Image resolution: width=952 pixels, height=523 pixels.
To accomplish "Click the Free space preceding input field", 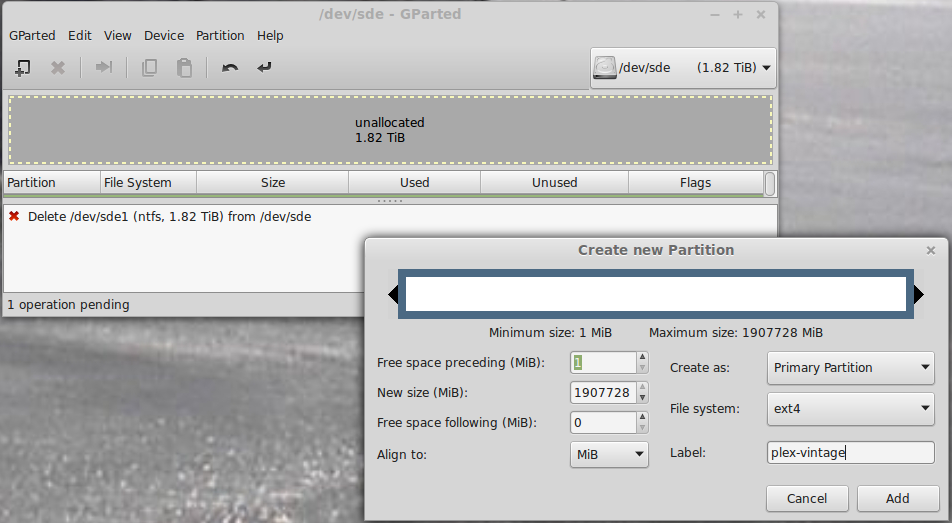I will (604, 363).
